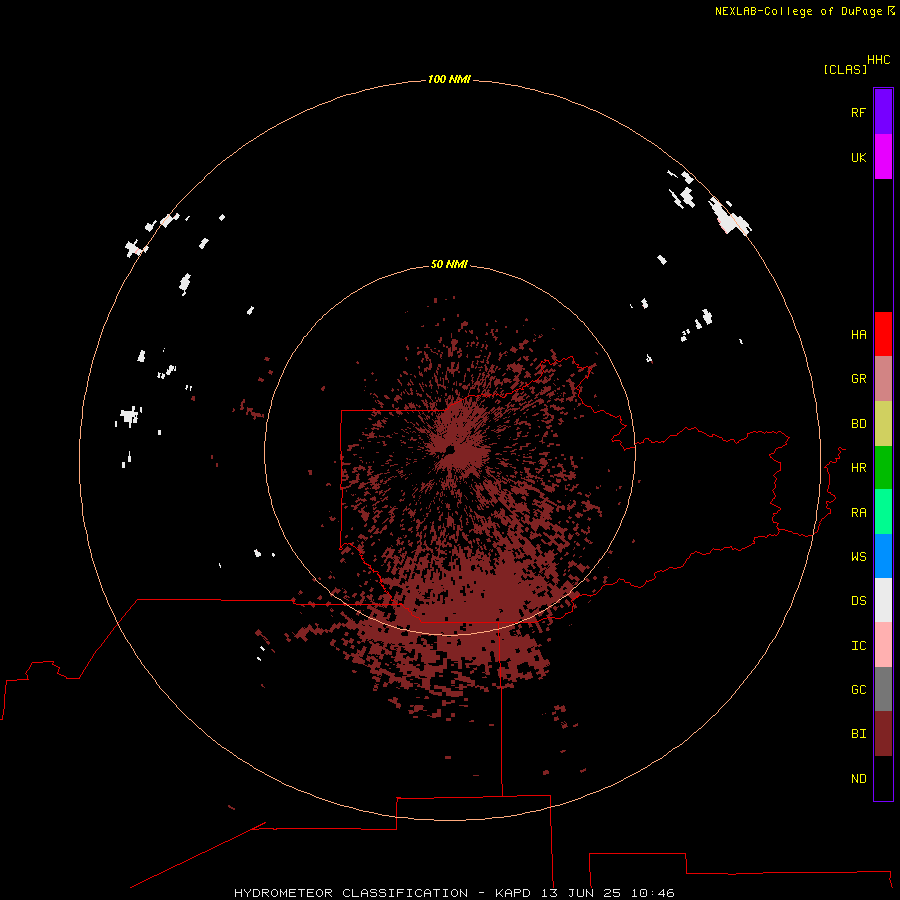This screenshot has height=900, width=900.
Task: Click the DS legend label
Action: click(x=858, y=601)
